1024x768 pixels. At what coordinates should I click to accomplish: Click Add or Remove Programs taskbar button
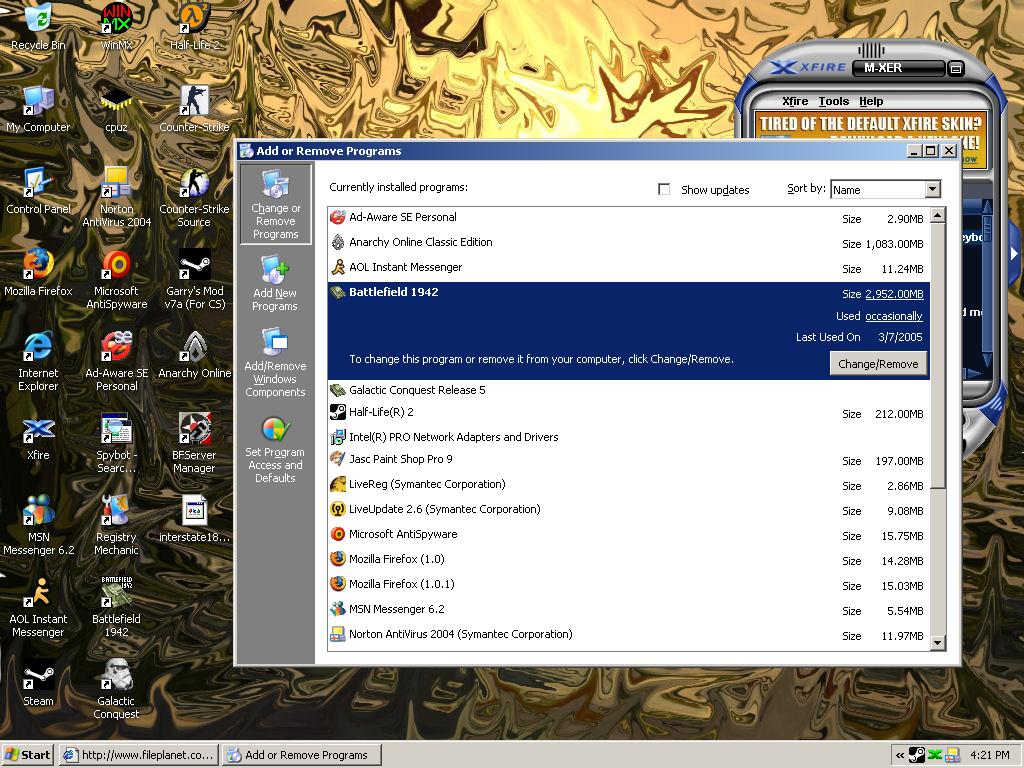(x=301, y=755)
